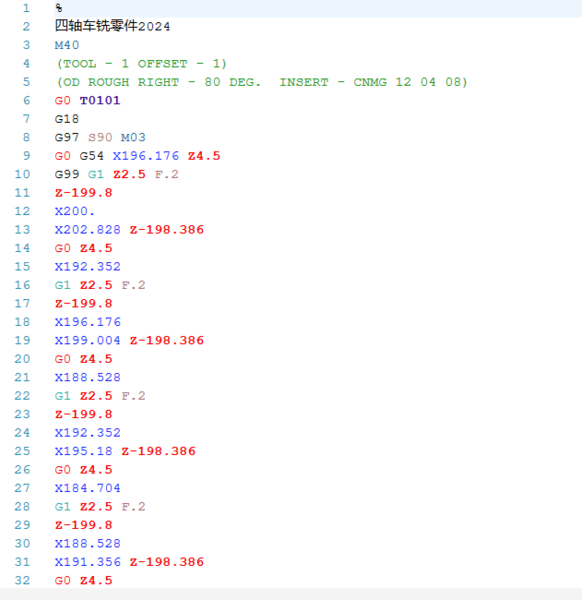The image size is (582, 600).
Task: Click Z-198.386 on line 13
Action: coord(167,230)
